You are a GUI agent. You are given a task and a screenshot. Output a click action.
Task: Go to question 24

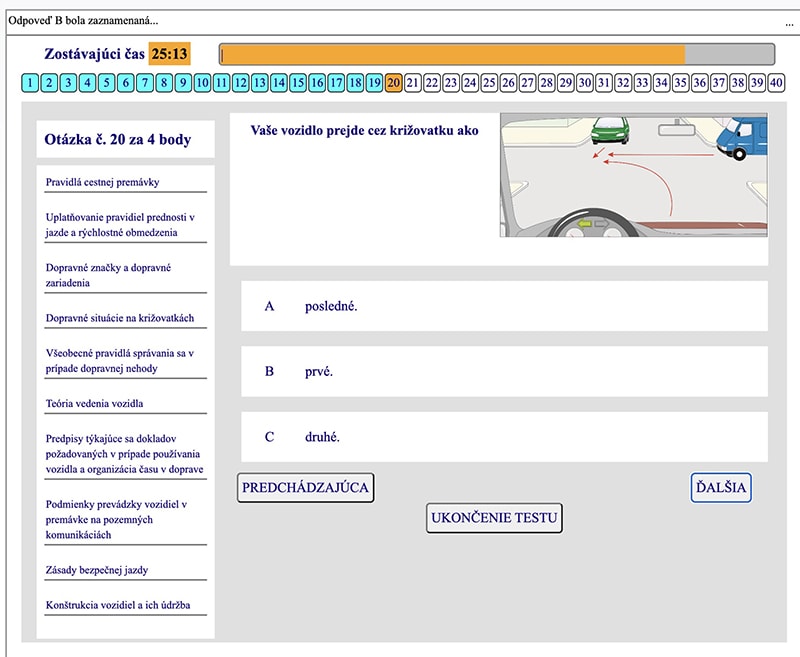point(470,83)
